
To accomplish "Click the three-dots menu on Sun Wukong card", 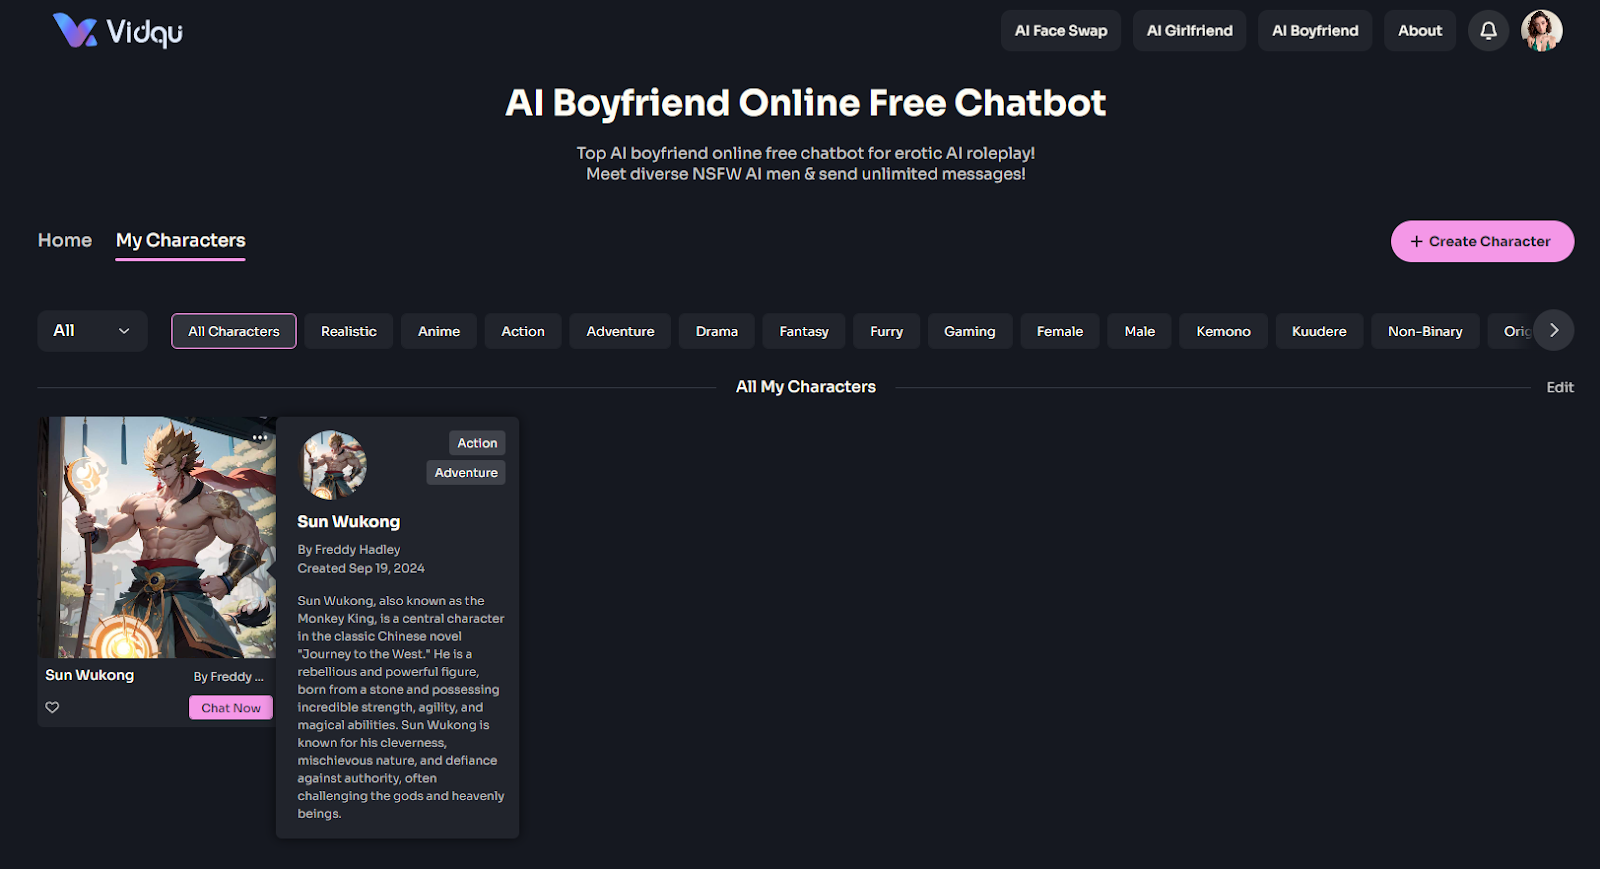I will point(260,437).
